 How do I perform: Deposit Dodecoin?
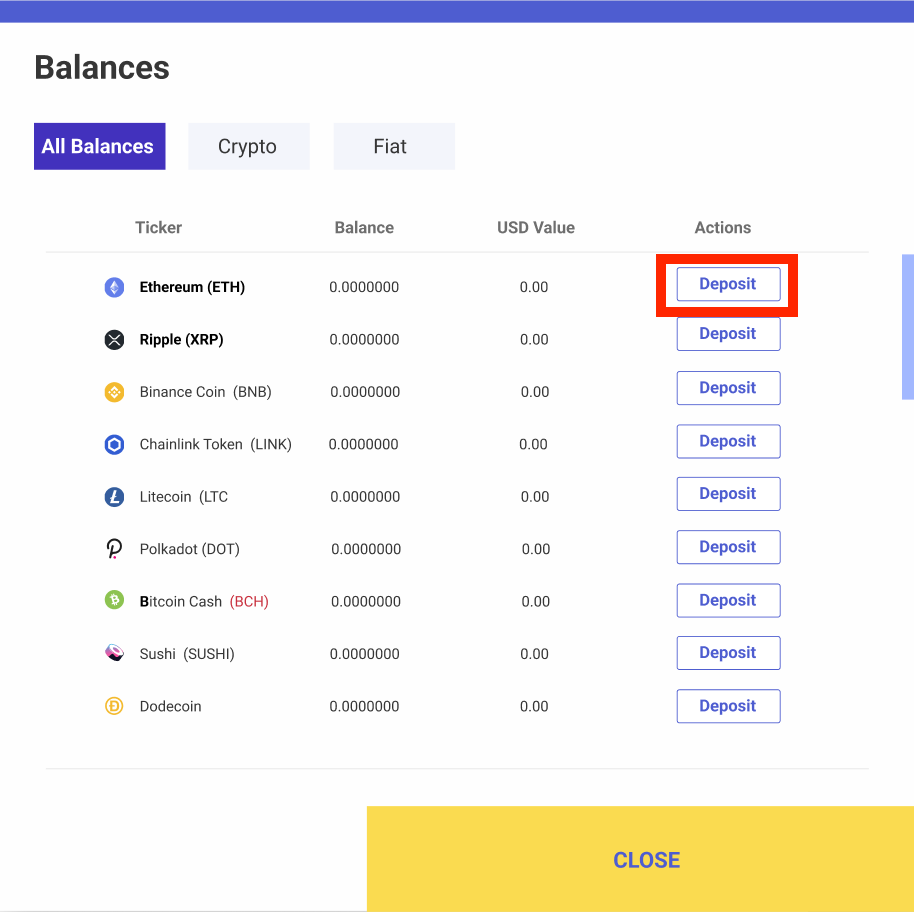point(728,706)
